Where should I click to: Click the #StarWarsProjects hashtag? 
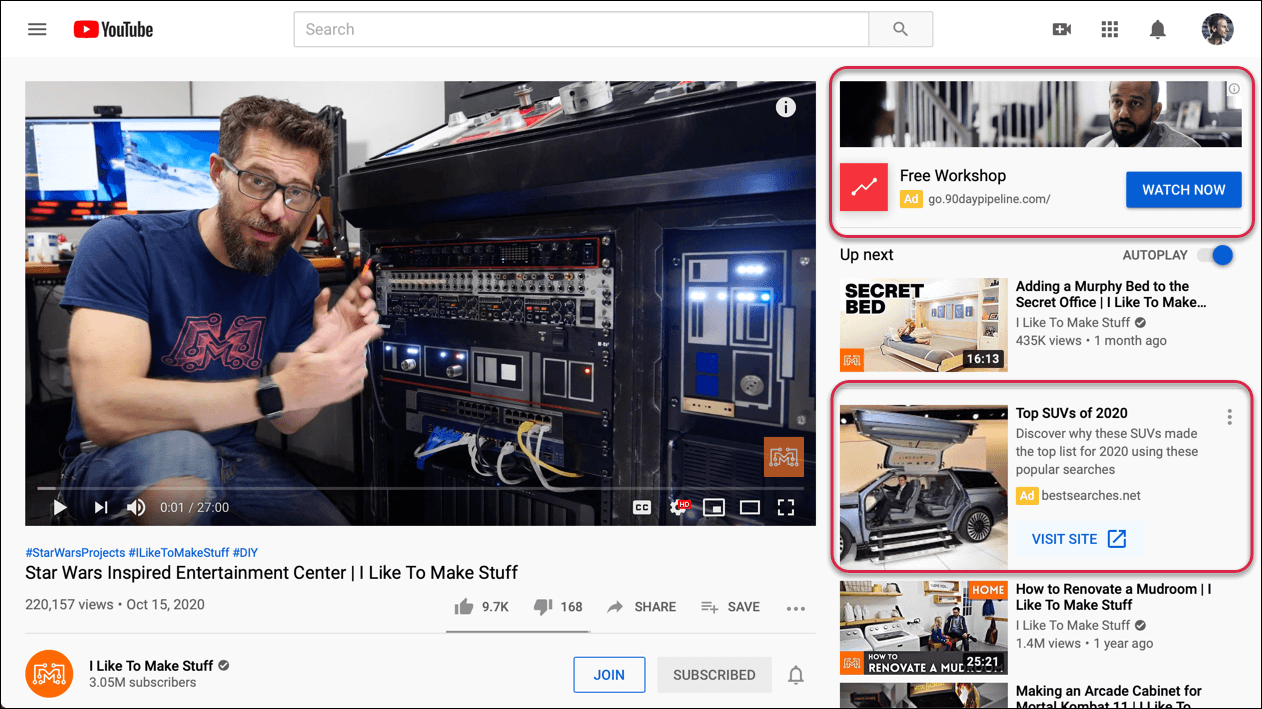click(x=75, y=552)
